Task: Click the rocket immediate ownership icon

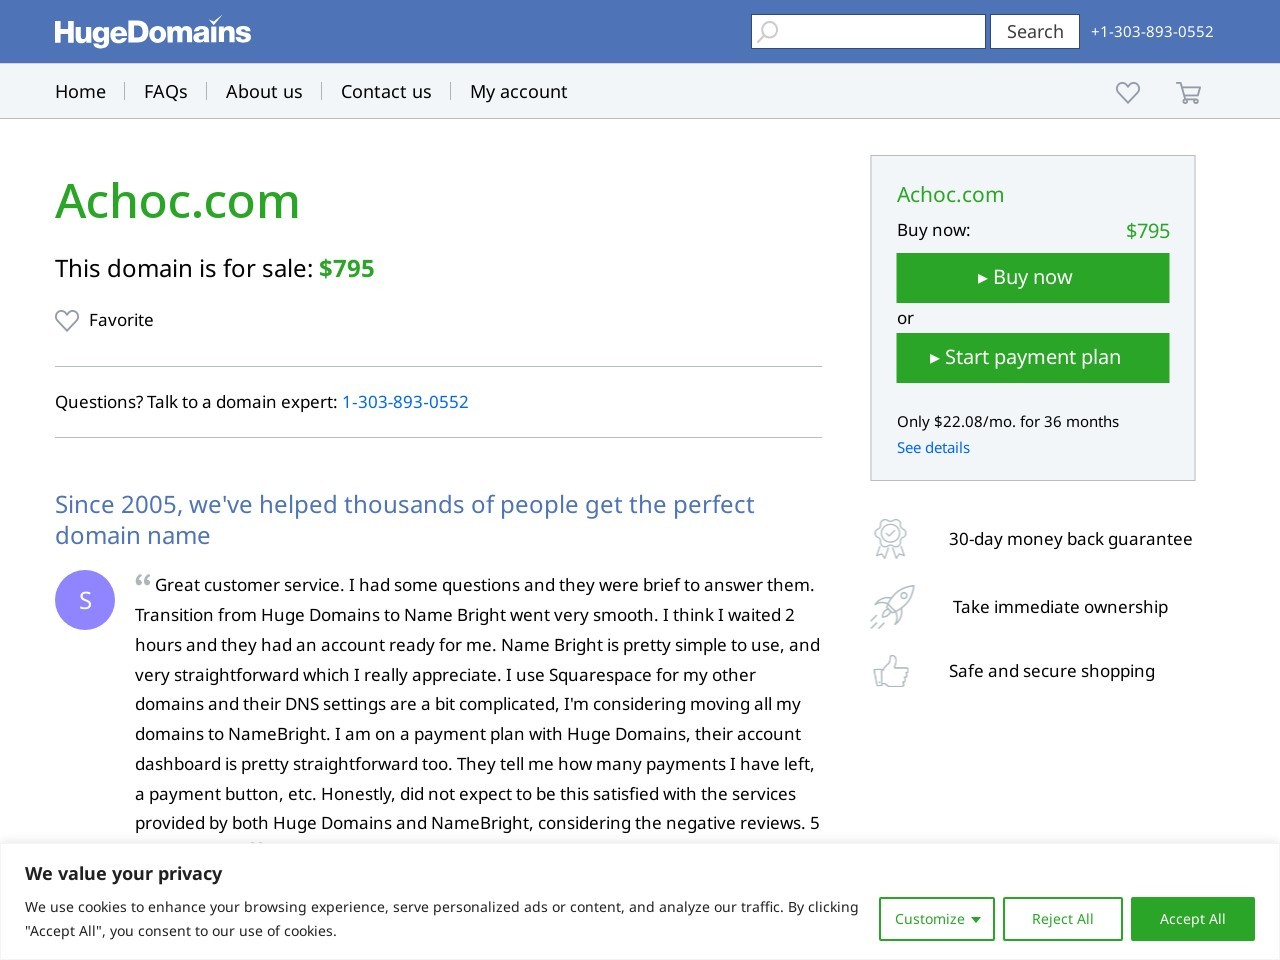Action: pyautogui.click(x=892, y=607)
